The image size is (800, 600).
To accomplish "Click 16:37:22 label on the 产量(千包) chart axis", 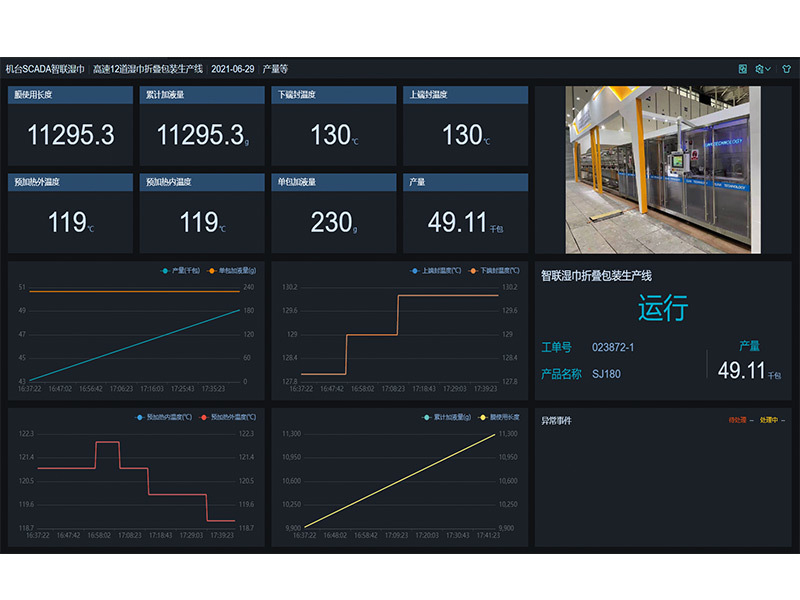I will (30, 389).
